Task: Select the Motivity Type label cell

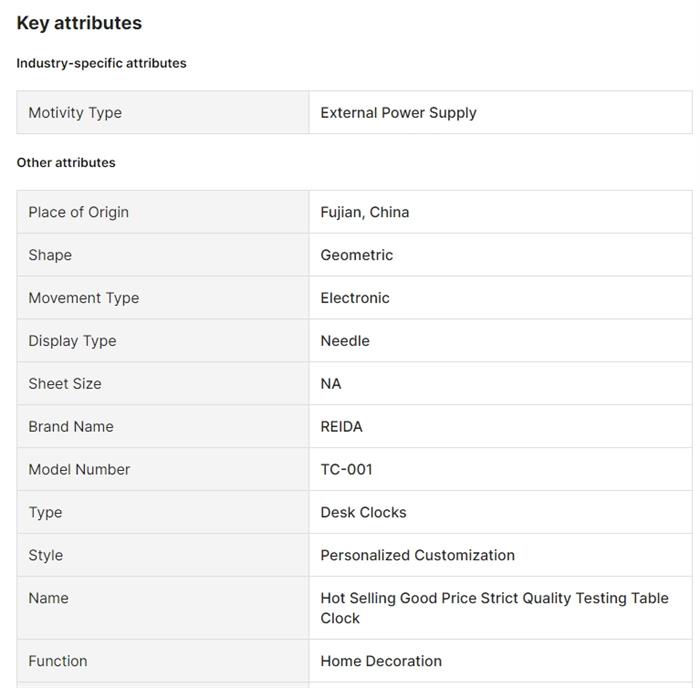Action: tap(75, 113)
